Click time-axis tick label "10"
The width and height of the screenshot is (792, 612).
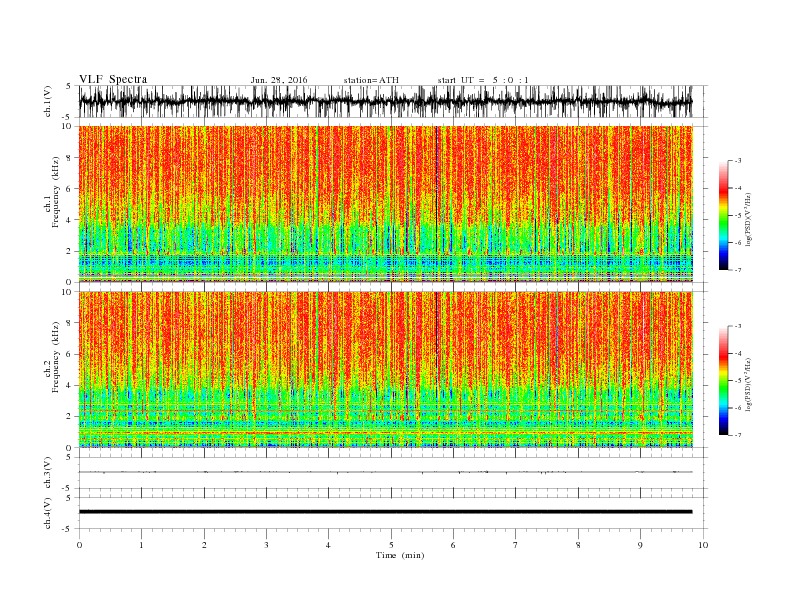[703, 545]
